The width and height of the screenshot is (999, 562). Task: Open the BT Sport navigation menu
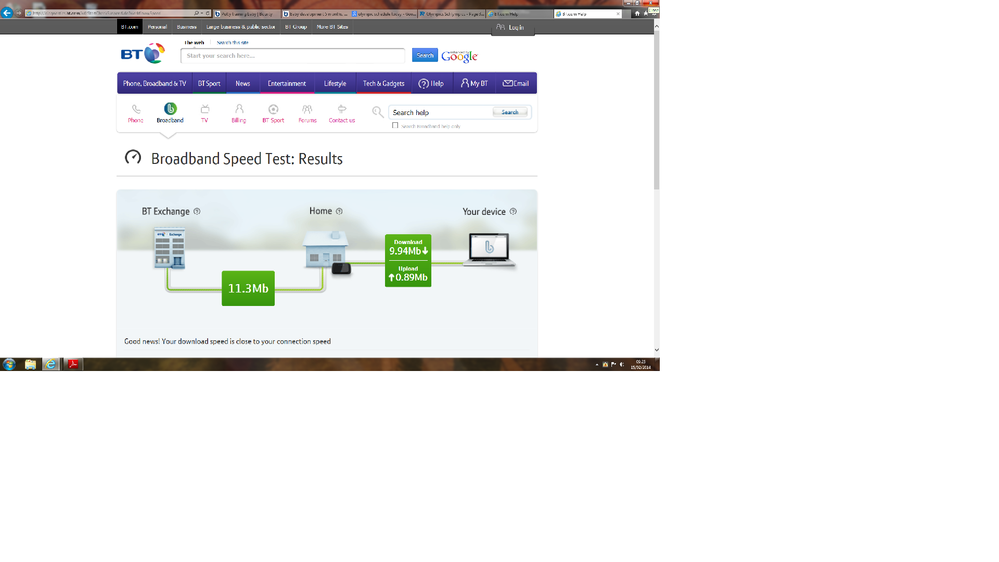pos(209,83)
